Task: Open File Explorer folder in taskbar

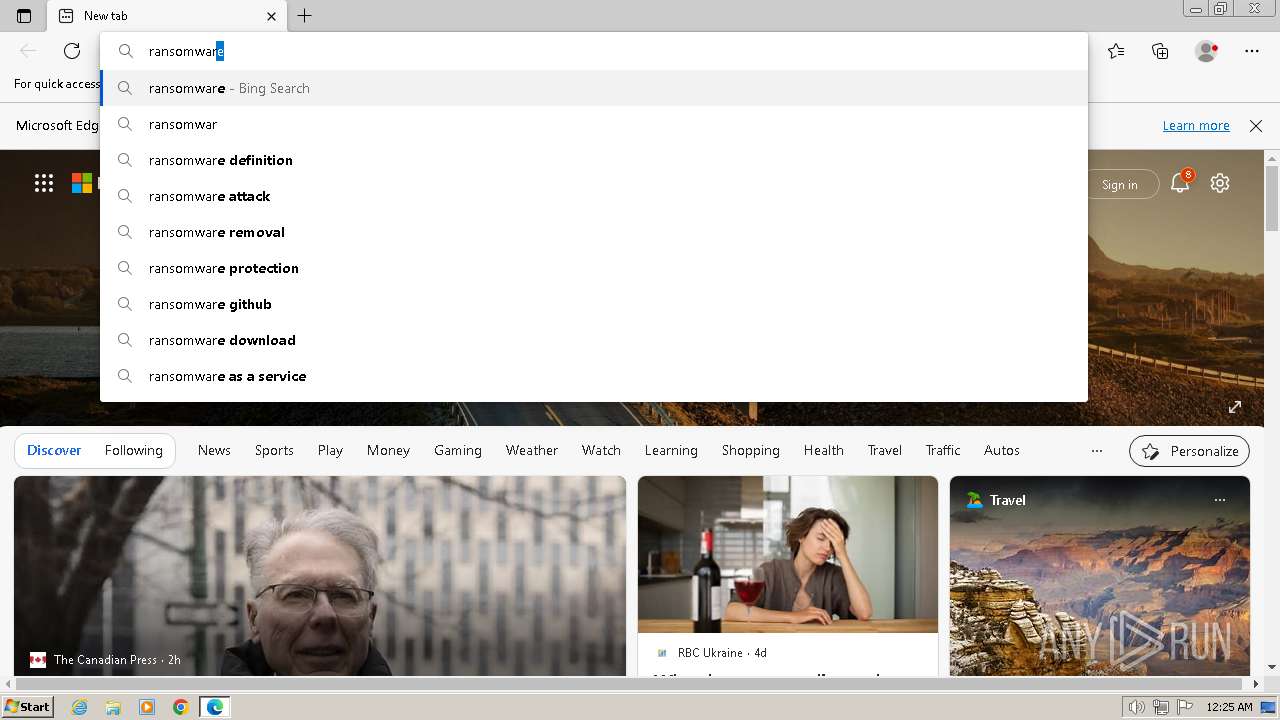Action: point(113,707)
